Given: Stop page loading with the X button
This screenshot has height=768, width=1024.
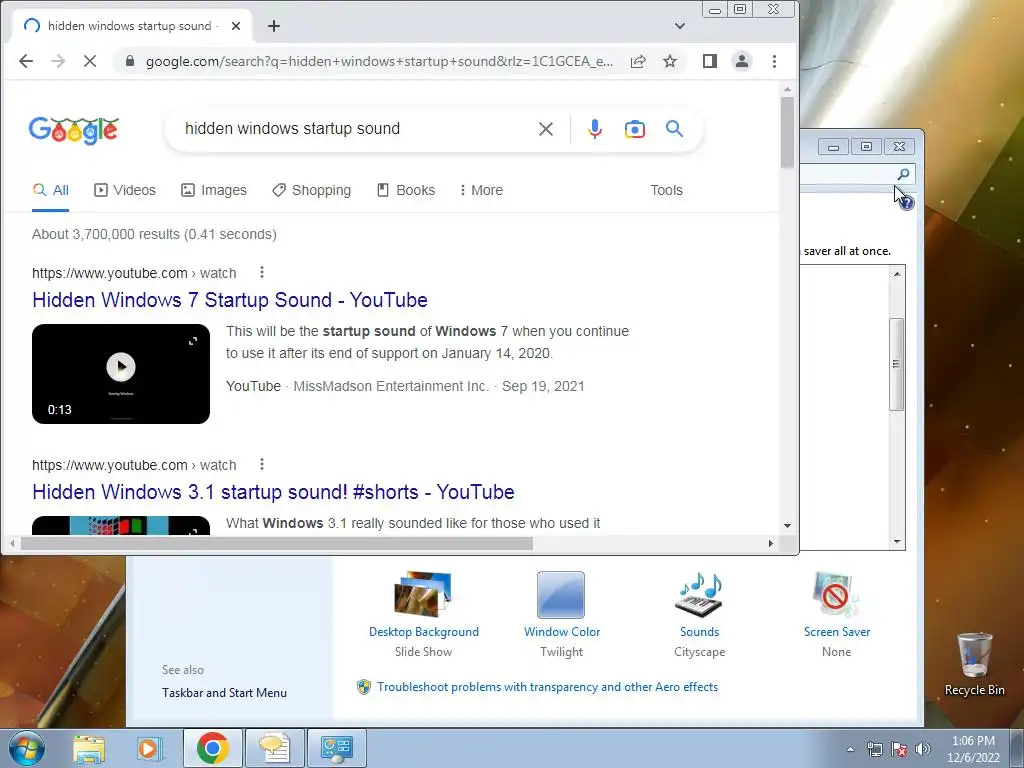Looking at the screenshot, I should click(x=90, y=61).
